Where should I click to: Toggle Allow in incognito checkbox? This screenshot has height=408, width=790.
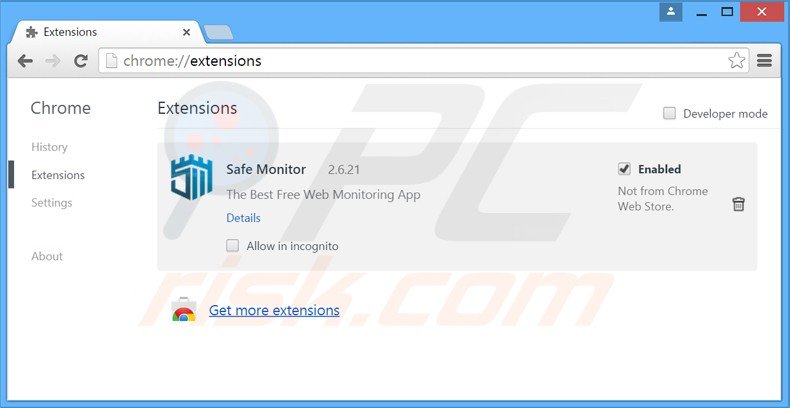pyautogui.click(x=233, y=245)
